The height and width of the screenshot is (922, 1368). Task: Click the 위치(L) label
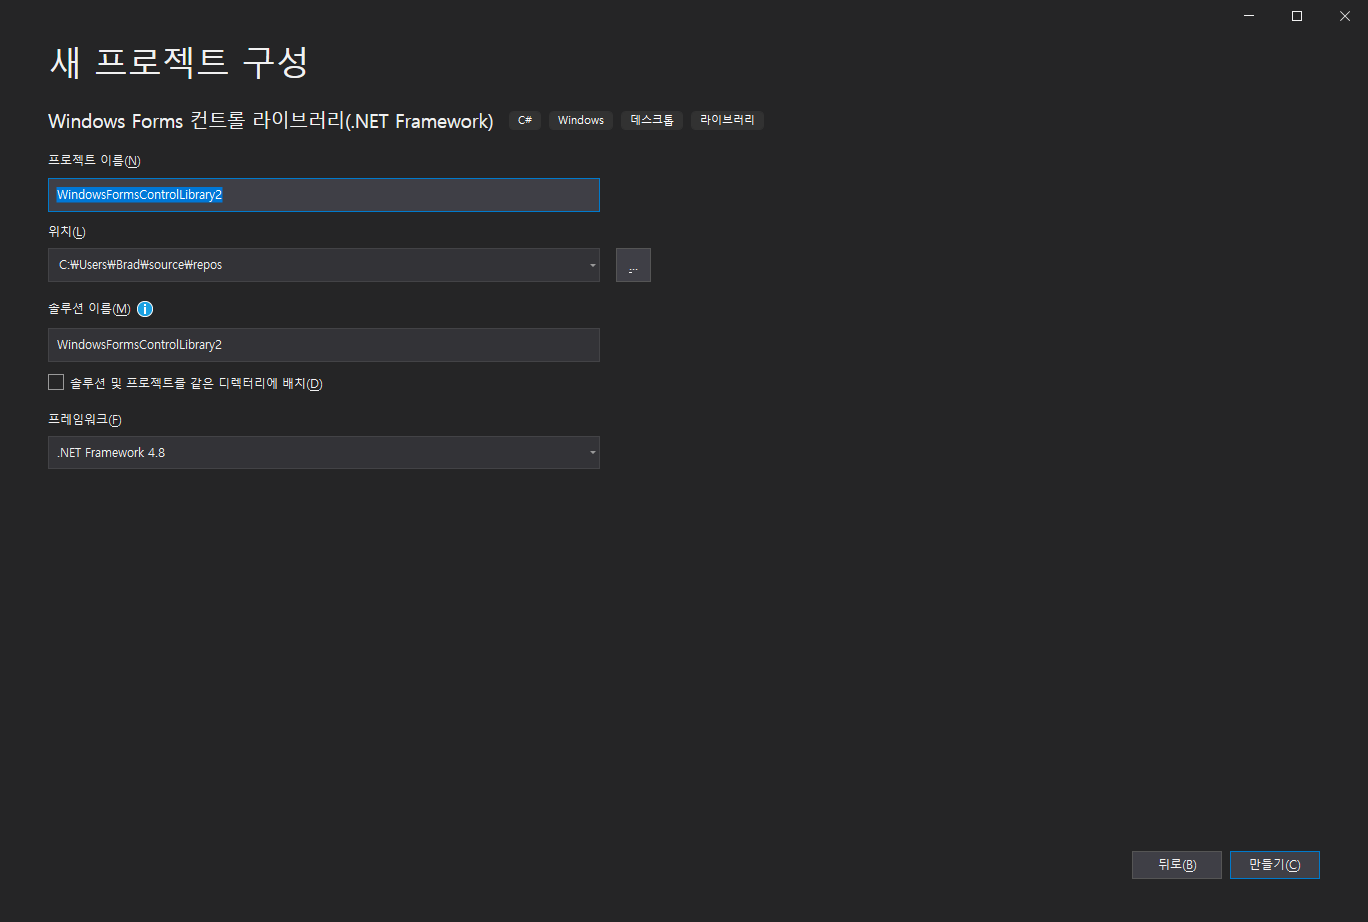click(67, 232)
